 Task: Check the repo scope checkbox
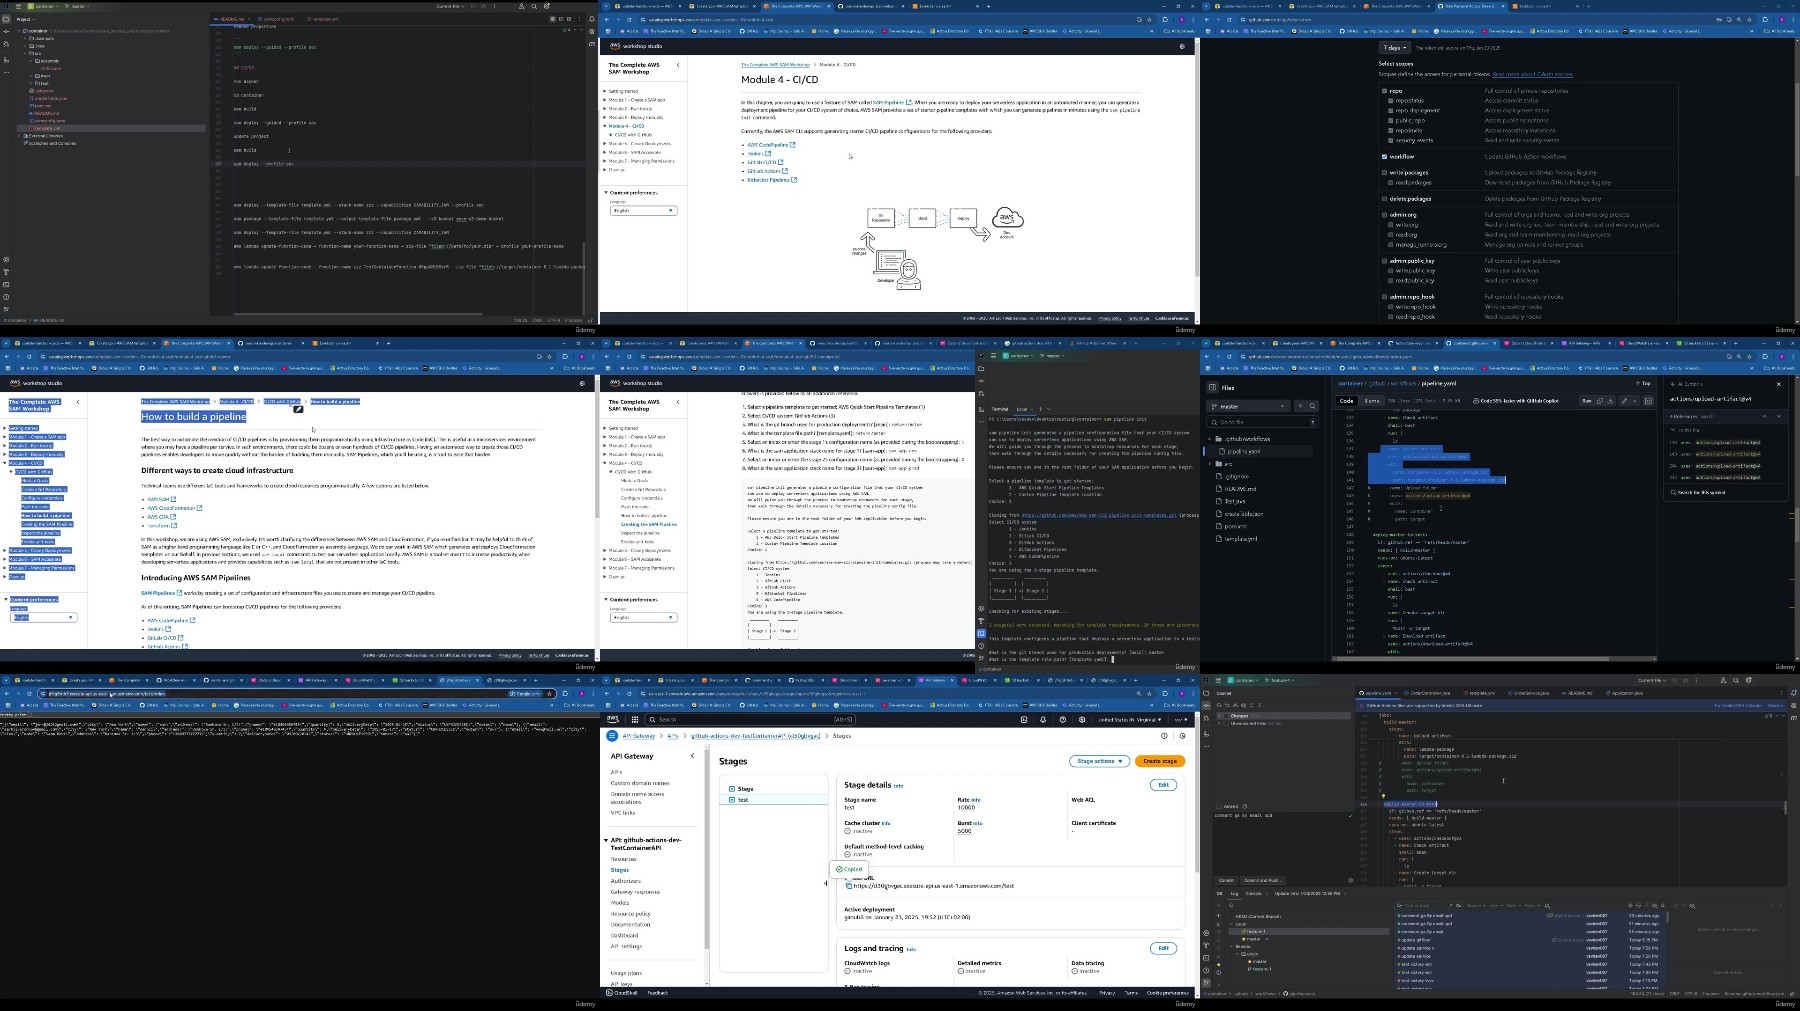pos(1384,91)
